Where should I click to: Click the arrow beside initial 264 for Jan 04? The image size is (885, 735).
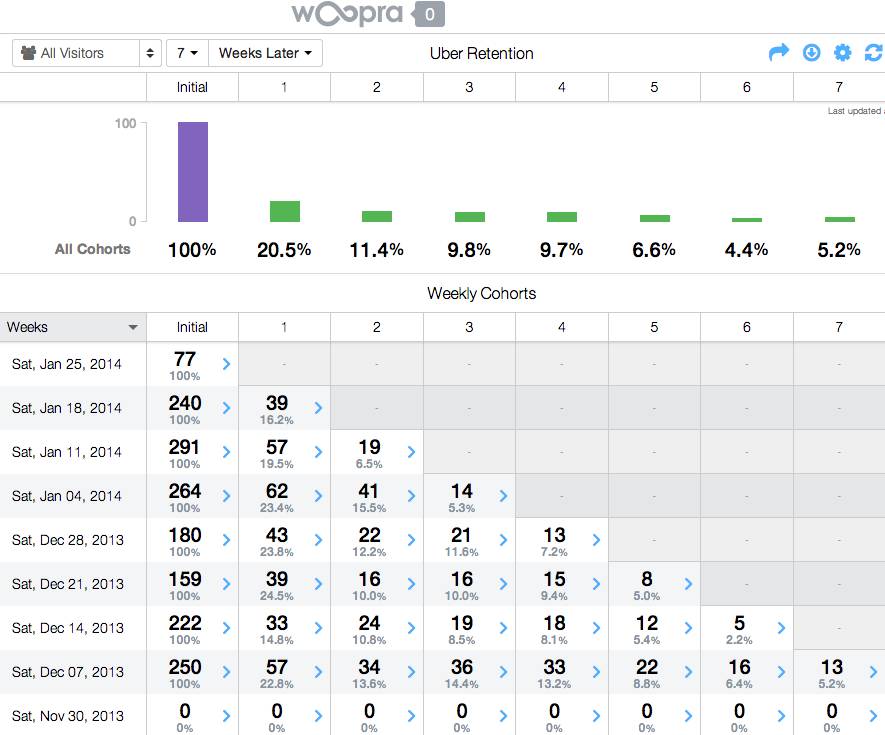(226, 496)
